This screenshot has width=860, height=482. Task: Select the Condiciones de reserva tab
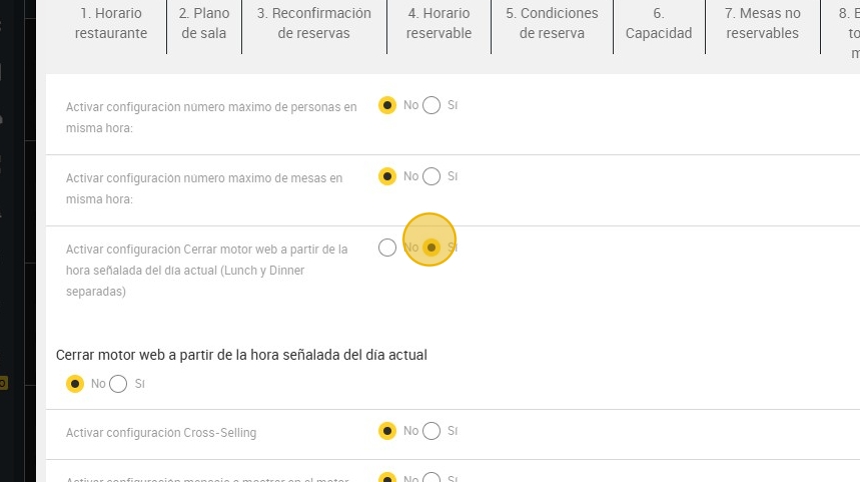click(552, 24)
